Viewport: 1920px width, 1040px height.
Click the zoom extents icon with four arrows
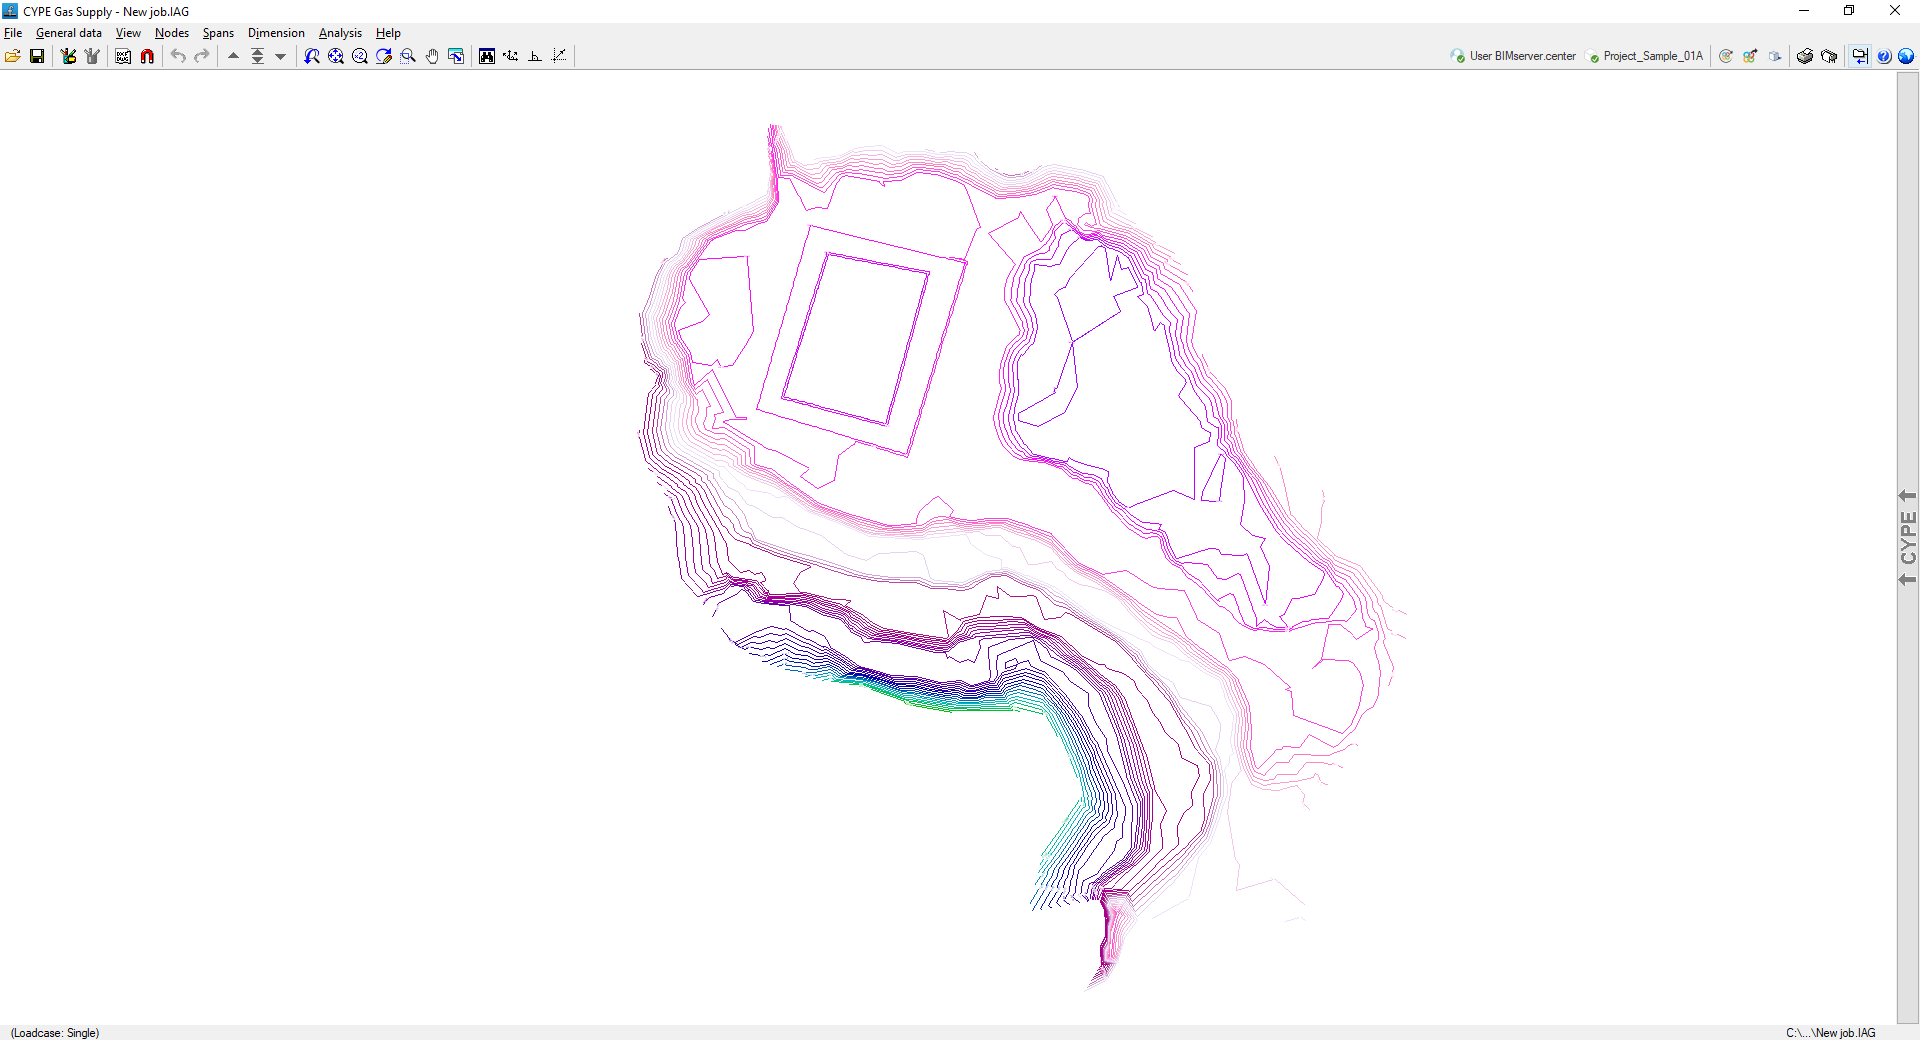(336, 56)
